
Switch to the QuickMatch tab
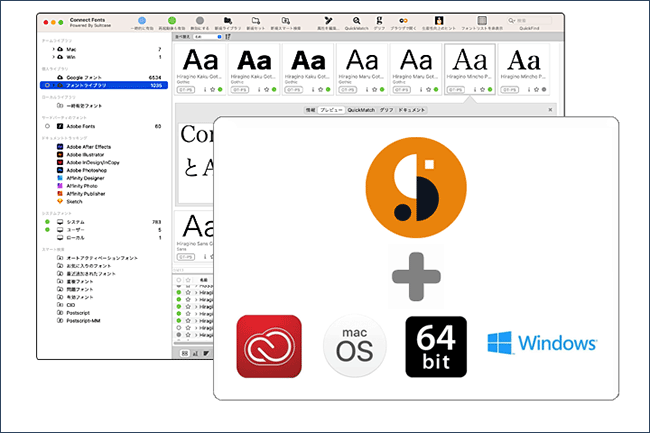pos(361,110)
